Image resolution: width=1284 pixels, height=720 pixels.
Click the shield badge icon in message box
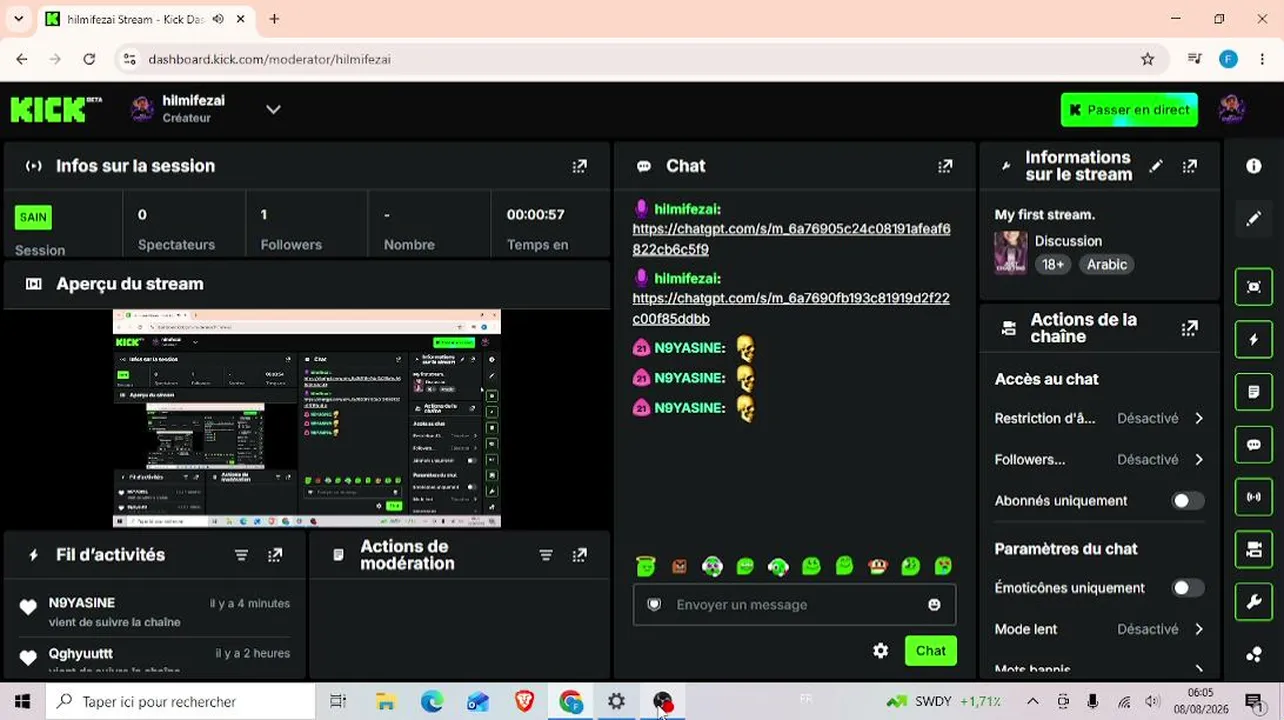[654, 605]
